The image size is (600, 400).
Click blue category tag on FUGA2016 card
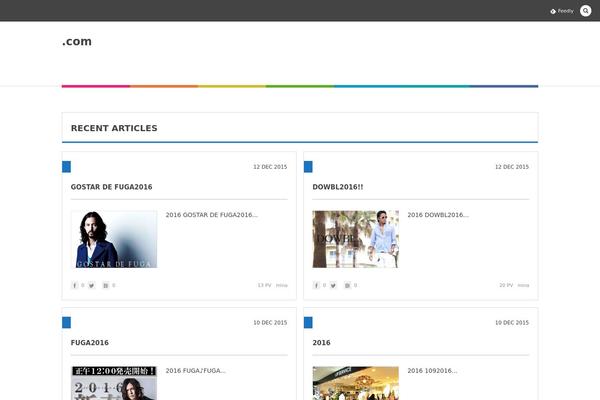coord(66,323)
